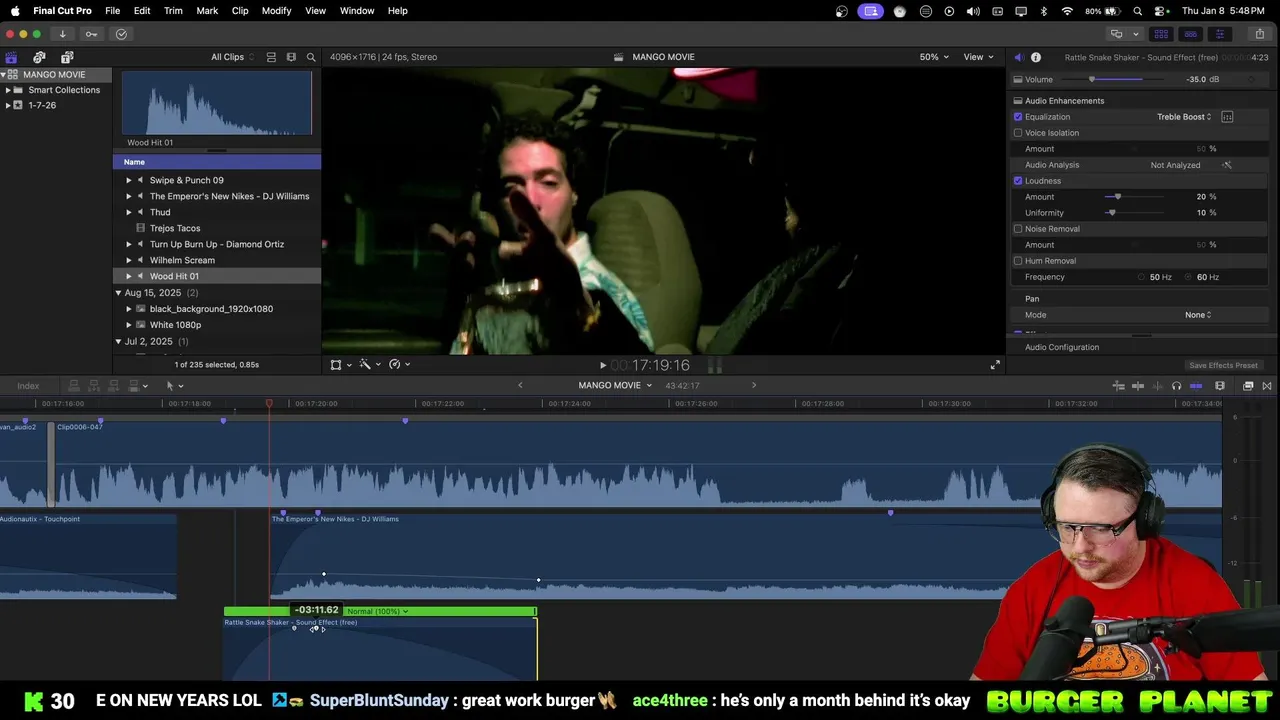The width and height of the screenshot is (1280, 720).
Task: Enable the Hum Removal checkbox
Action: (x=1018, y=261)
